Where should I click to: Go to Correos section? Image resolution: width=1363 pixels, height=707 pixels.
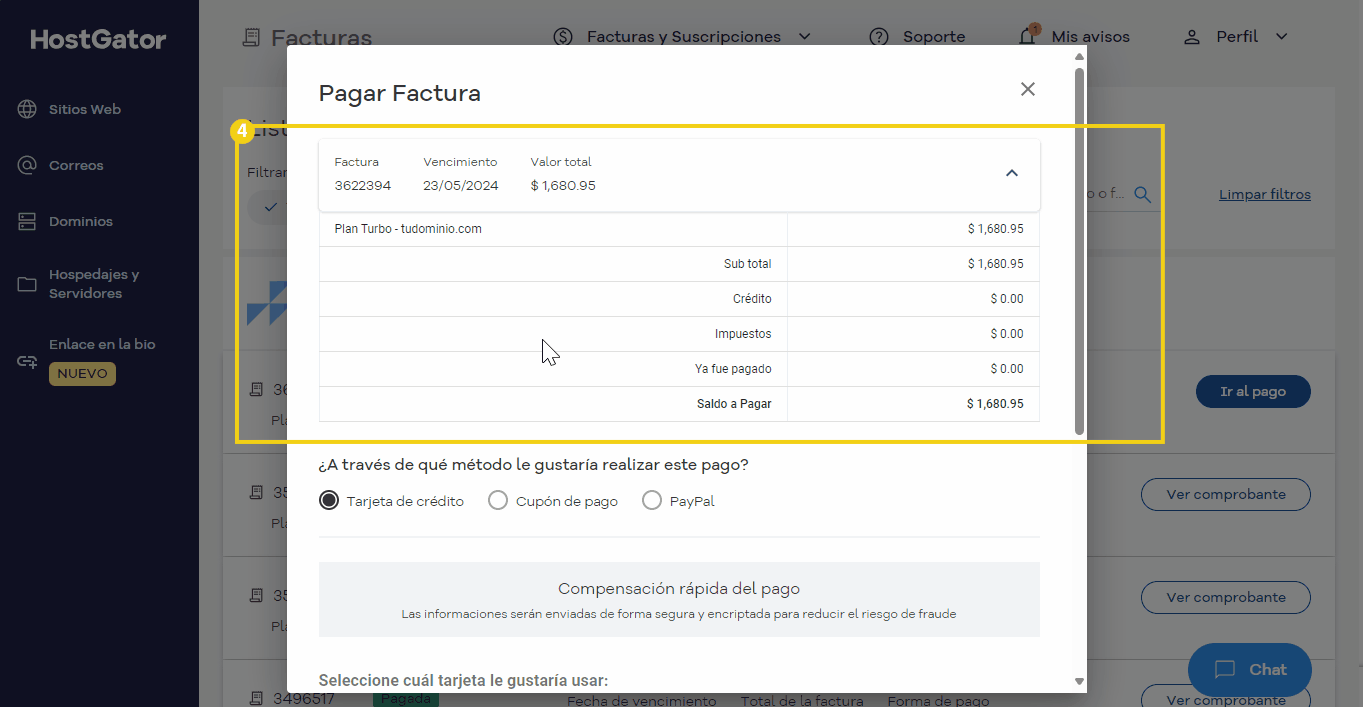click(76, 165)
